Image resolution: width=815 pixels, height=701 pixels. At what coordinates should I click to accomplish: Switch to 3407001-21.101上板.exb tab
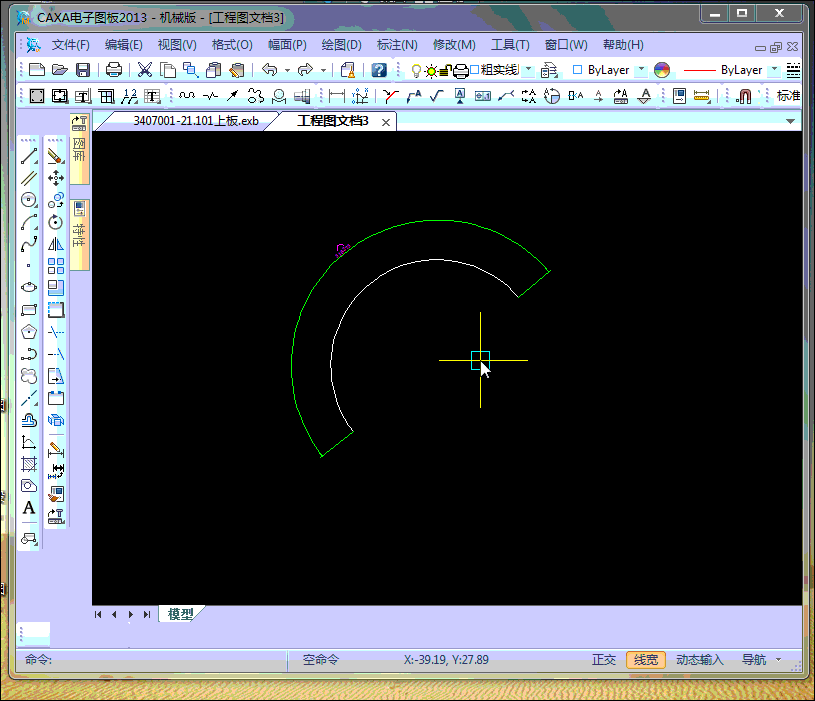point(196,121)
